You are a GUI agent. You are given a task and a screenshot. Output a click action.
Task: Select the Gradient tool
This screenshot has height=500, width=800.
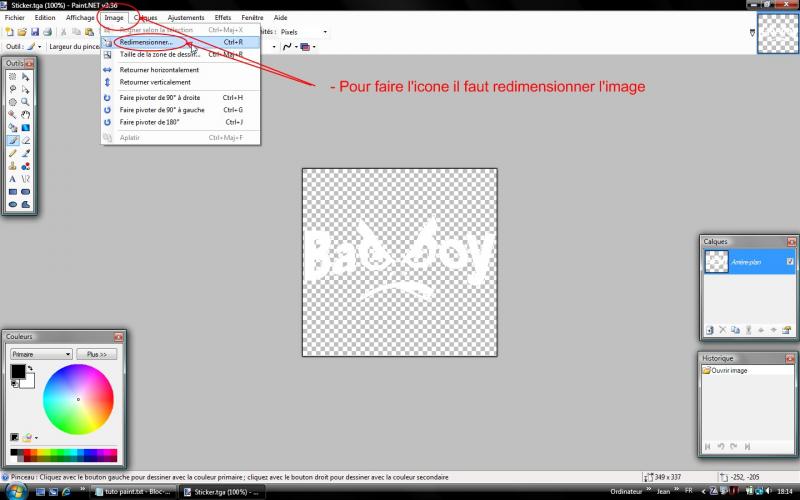pyautogui.click(x=26, y=128)
